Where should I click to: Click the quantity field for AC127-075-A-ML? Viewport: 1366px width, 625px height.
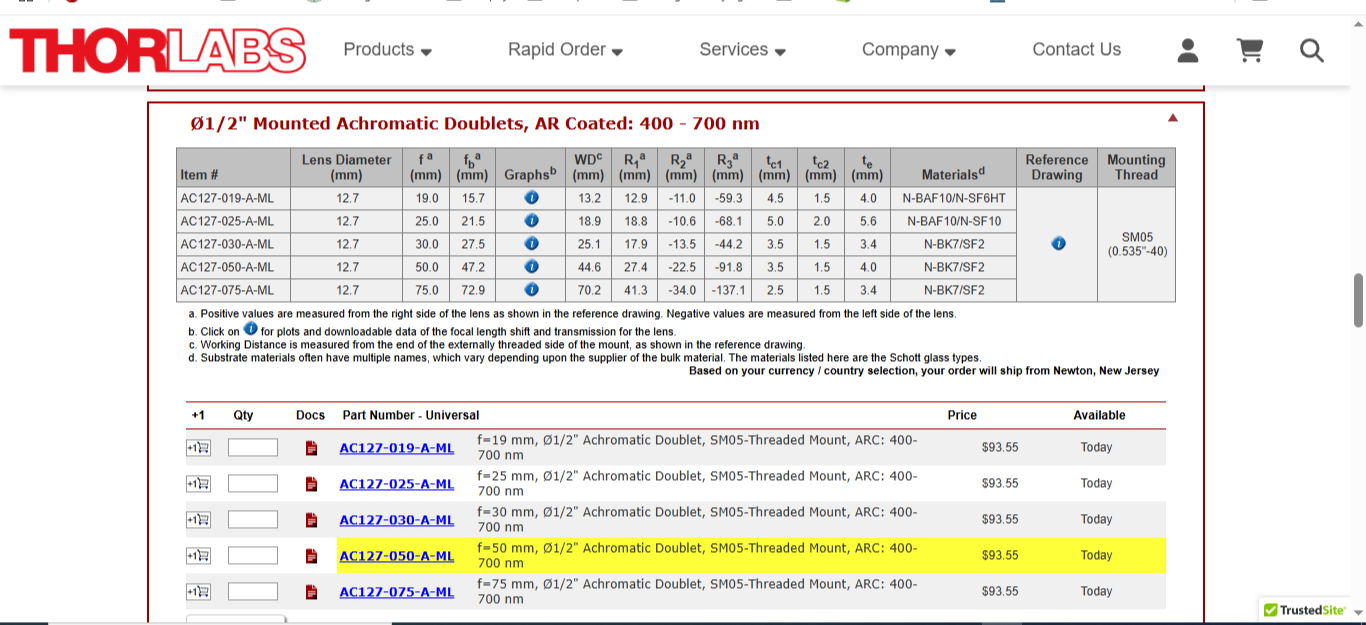(253, 592)
